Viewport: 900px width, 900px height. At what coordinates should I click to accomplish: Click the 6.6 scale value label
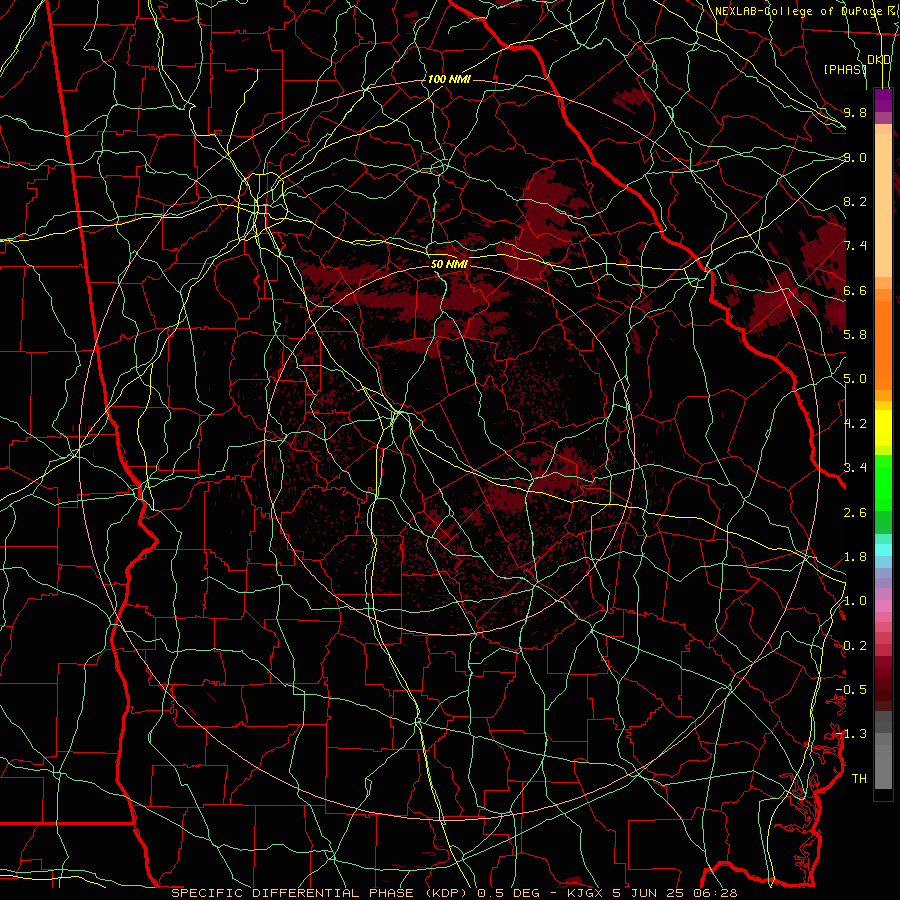[855, 290]
